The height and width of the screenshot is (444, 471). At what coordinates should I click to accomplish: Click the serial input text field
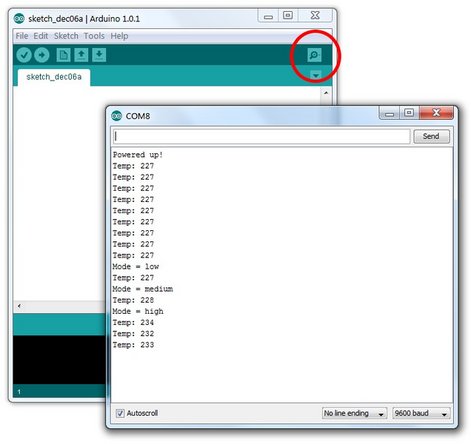point(262,136)
